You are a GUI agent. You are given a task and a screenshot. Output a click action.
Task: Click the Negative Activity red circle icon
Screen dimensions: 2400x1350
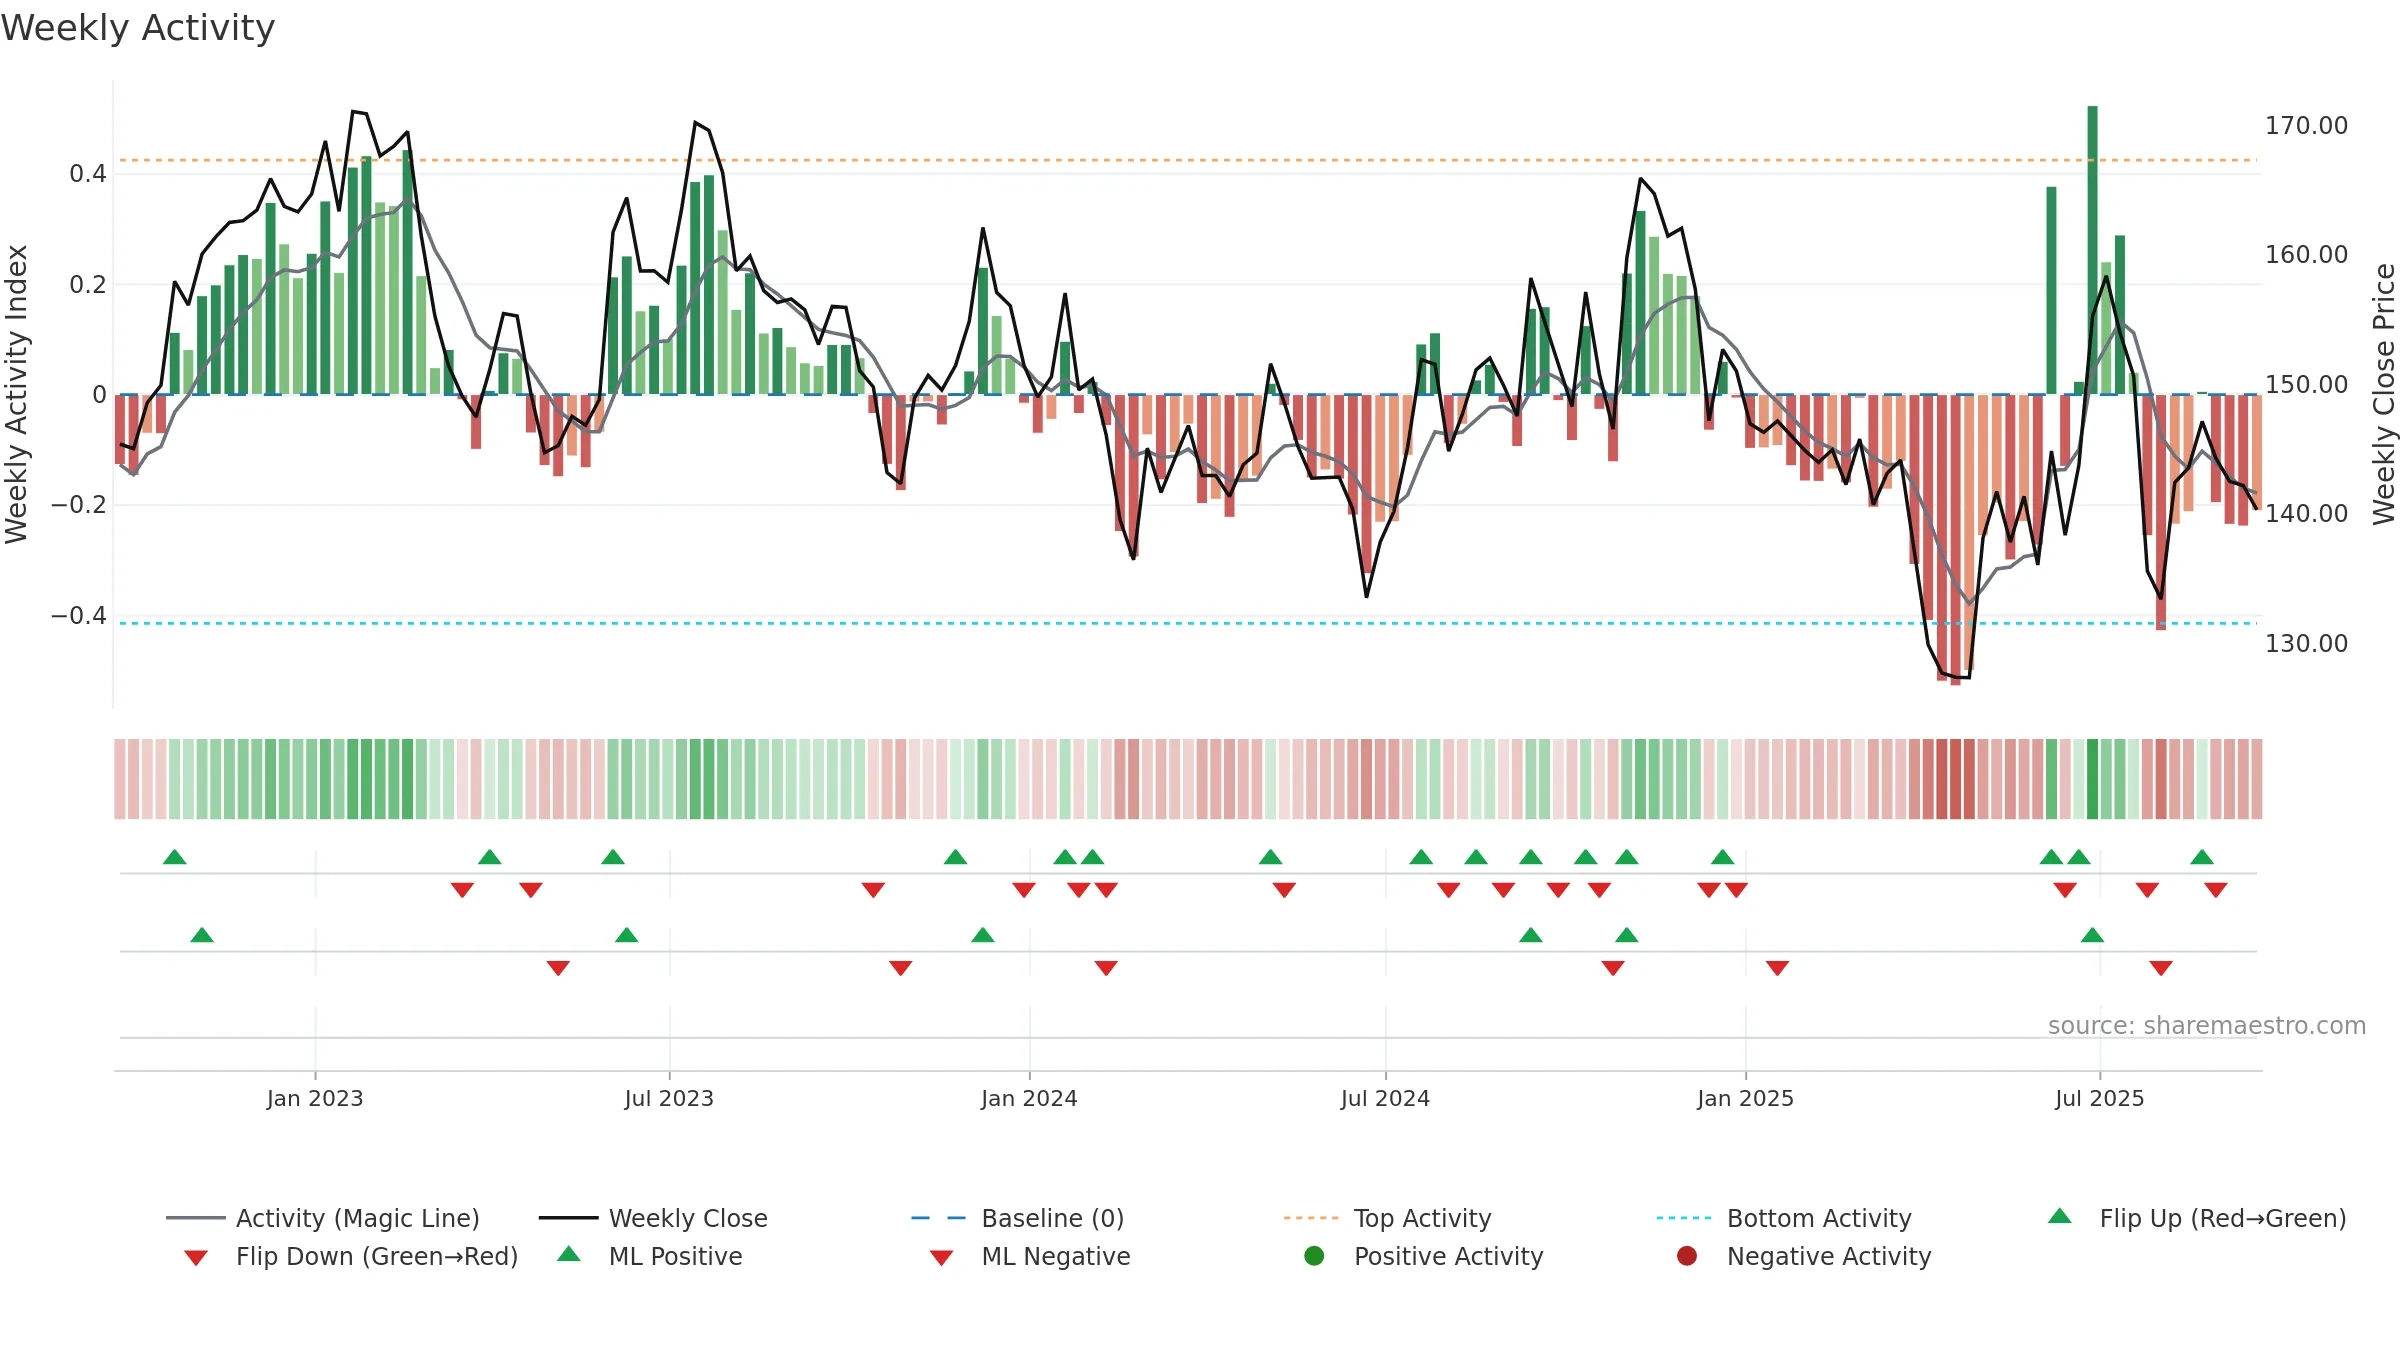tap(1687, 1255)
